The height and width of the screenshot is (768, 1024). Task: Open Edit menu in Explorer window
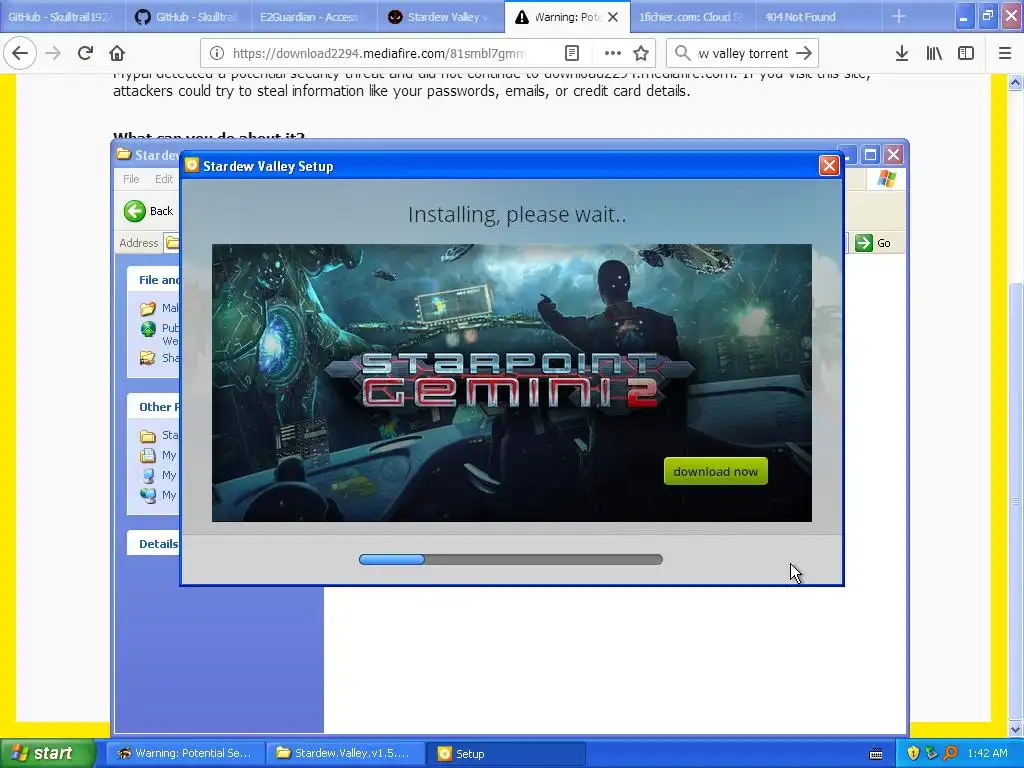pos(164,179)
